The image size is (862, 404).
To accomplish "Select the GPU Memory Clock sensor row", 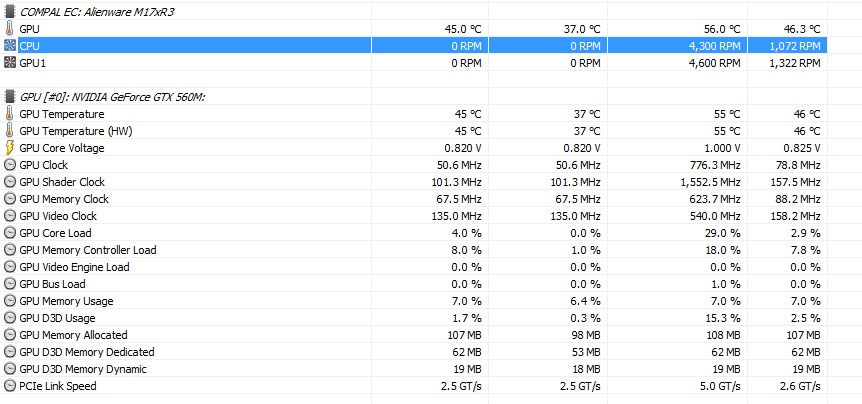I will [x=64, y=199].
